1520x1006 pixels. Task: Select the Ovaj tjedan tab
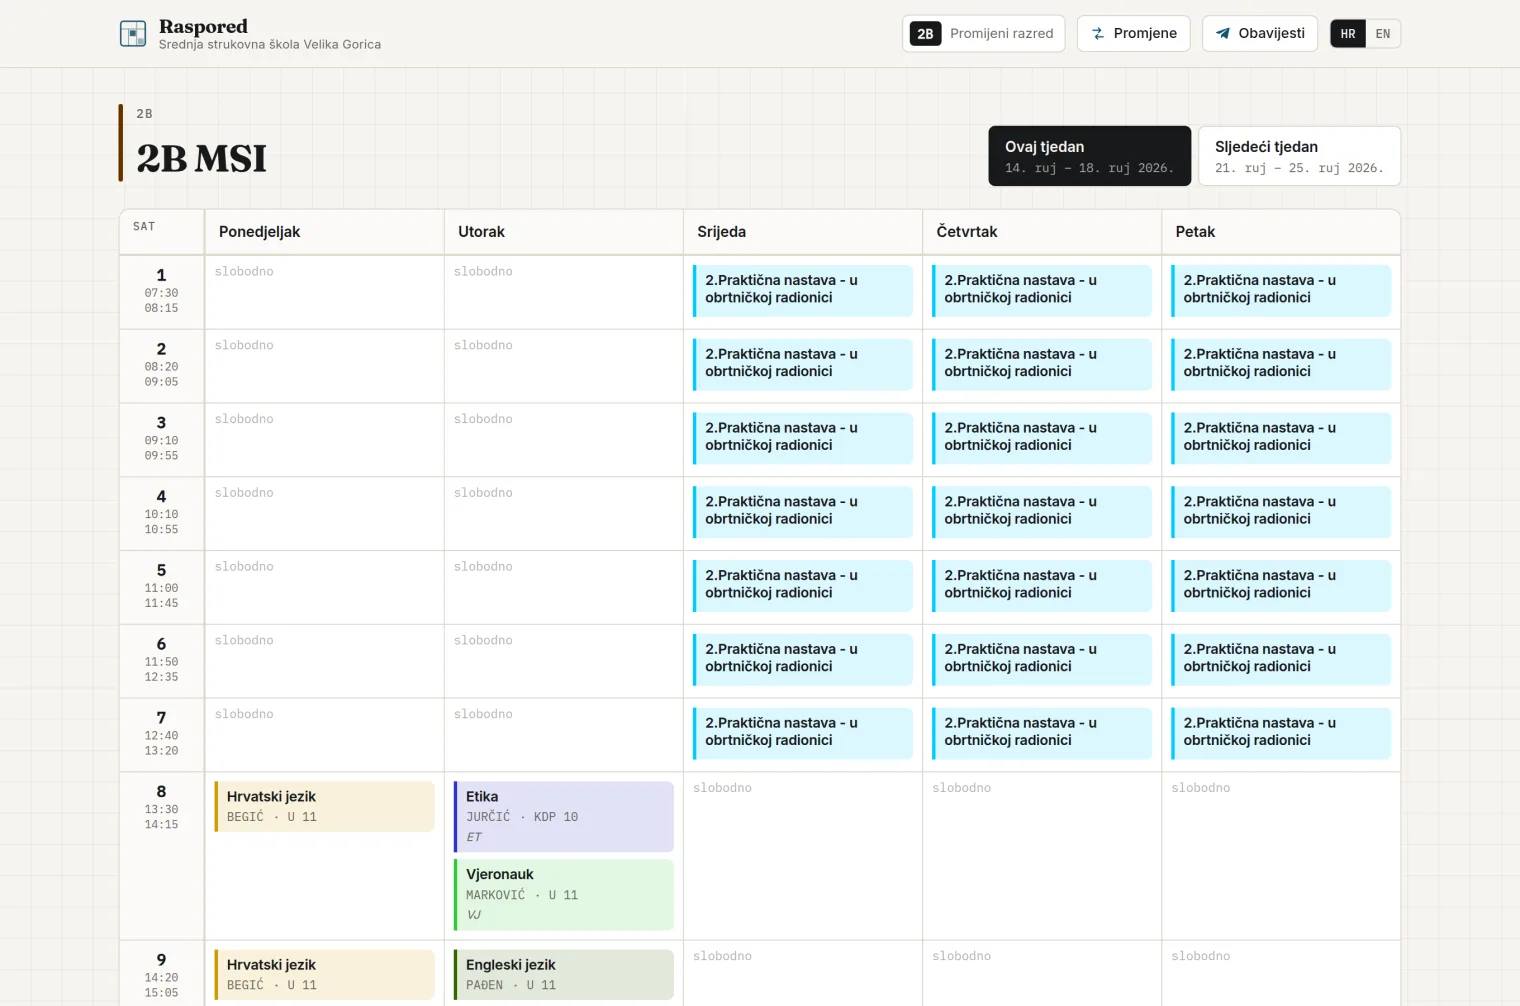(x=1090, y=156)
